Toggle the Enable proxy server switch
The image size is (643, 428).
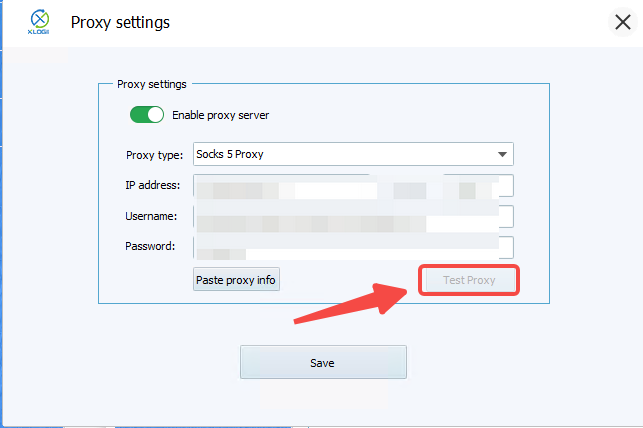[x=147, y=115]
